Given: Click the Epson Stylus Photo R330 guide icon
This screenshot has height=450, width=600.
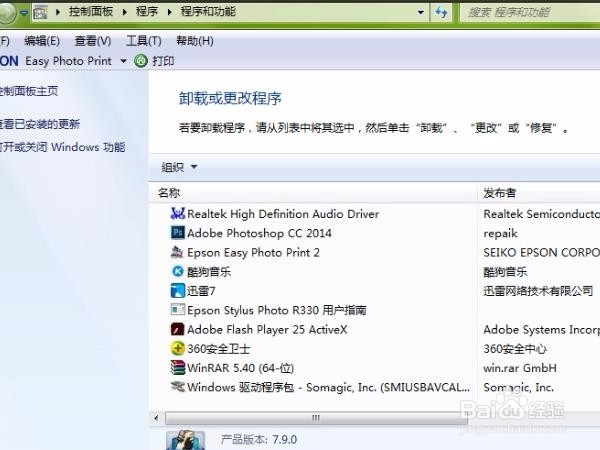Looking at the screenshot, I should point(178,310).
